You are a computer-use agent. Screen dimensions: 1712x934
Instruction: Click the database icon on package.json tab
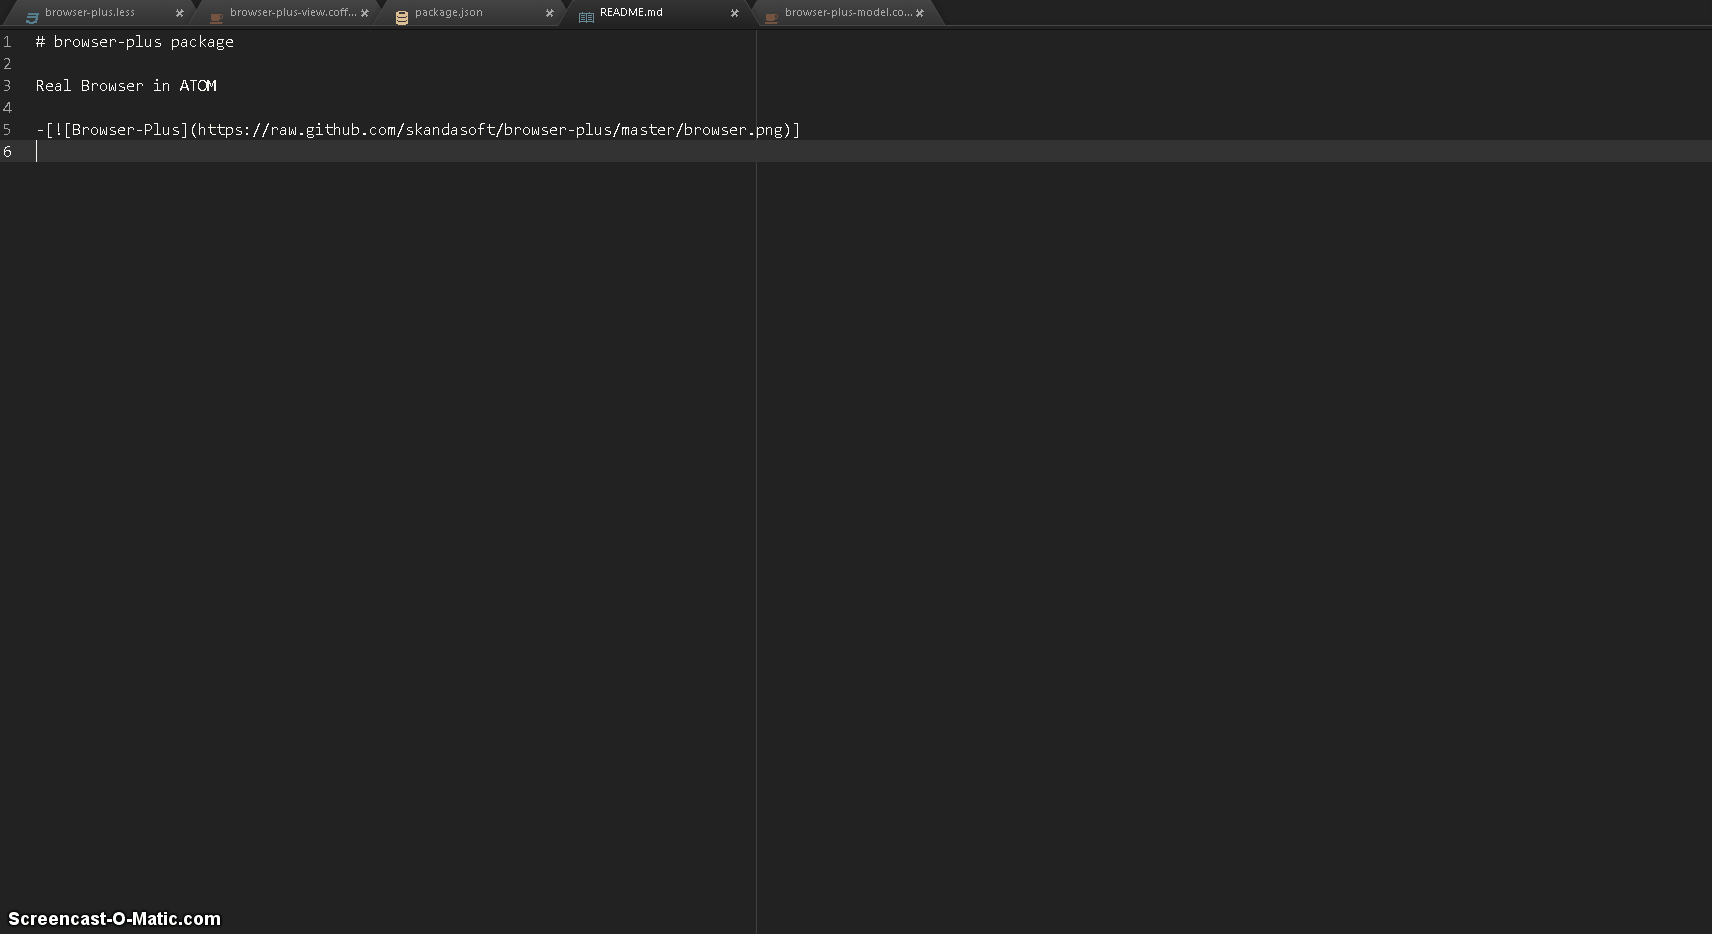point(400,14)
